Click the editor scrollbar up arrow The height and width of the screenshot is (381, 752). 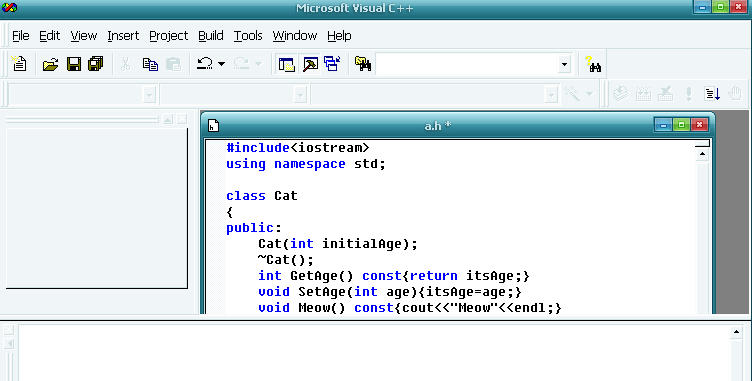(702, 154)
